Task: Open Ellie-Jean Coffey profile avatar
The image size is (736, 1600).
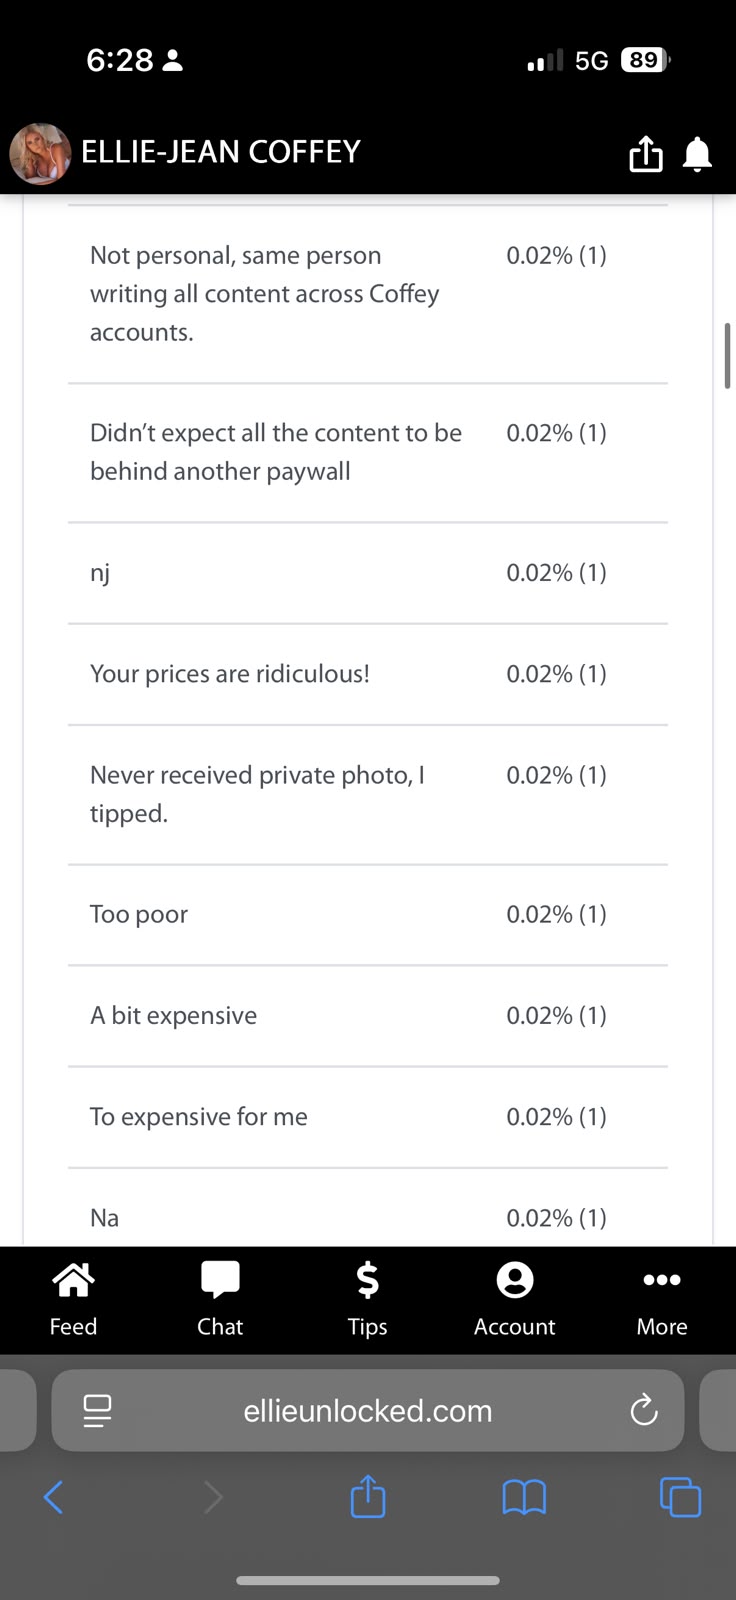Action: pos(40,154)
